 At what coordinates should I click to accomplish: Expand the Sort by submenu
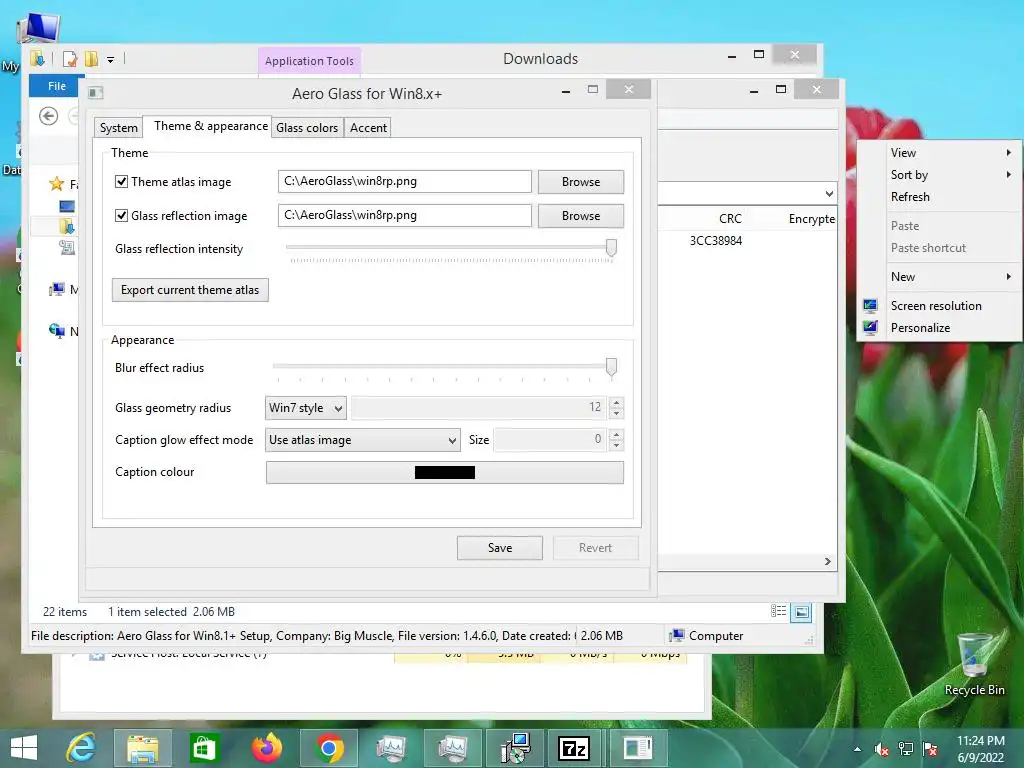pyautogui.click(x=1008, y=175)
